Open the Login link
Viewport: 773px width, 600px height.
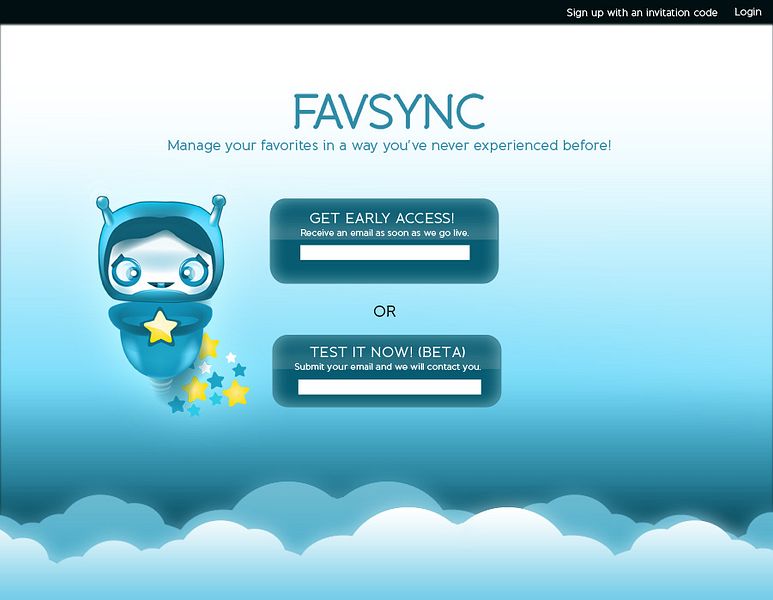click(x=748, y=12)
